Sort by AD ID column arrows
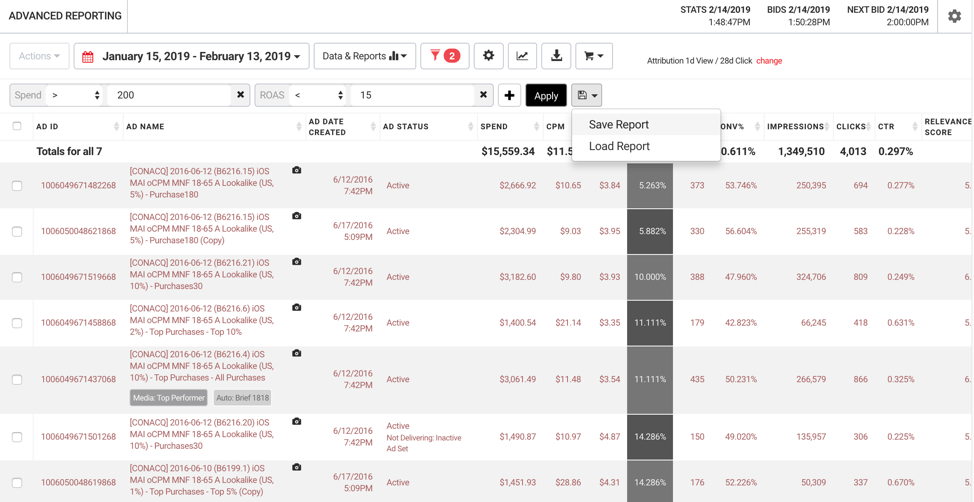This screenshot has height=502, width=974. pos(117,127)
